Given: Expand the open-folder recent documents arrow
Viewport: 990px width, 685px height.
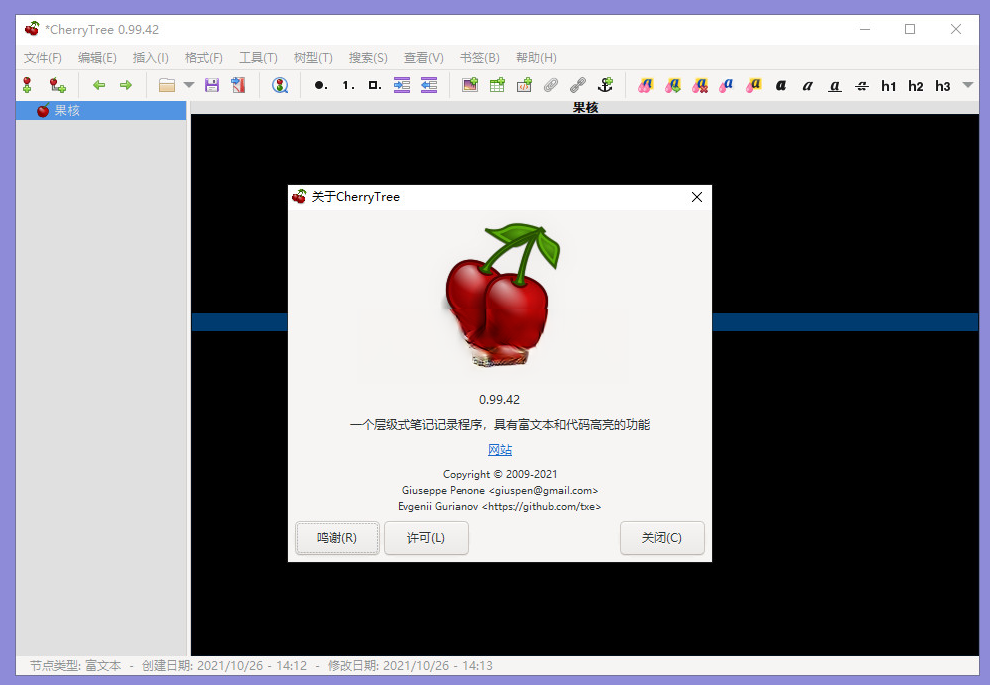Looking at the screenshot, I should pos(189,86).
